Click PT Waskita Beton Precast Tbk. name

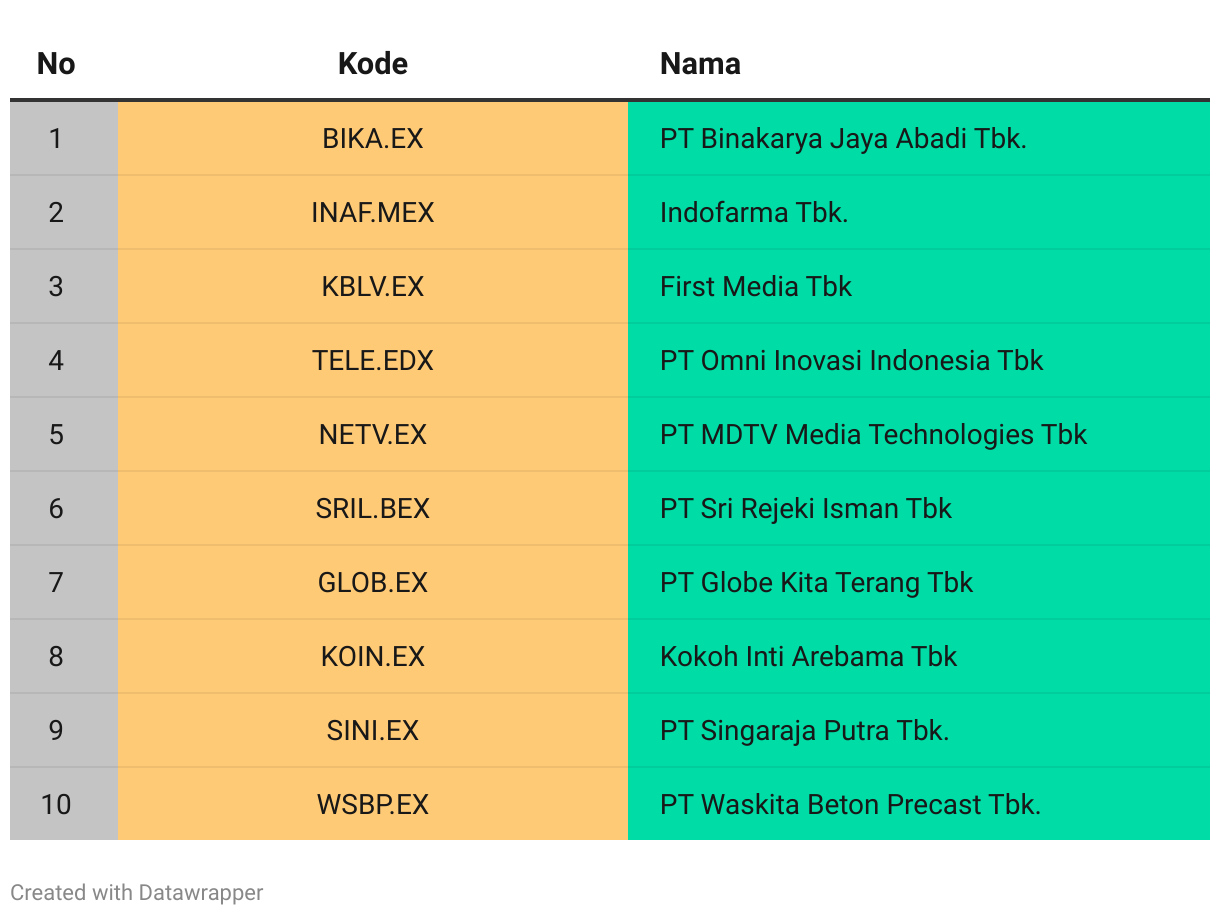(x=850, y=804)
